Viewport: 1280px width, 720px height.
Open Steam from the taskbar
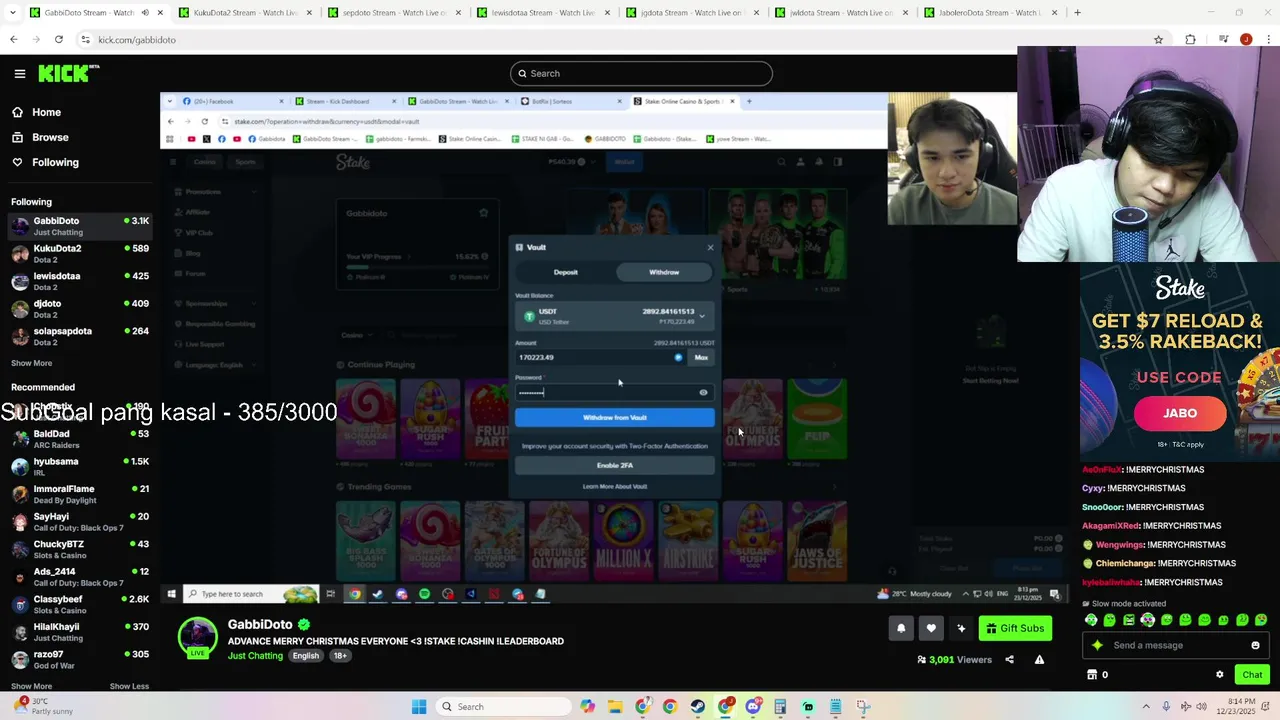(697, 707)
